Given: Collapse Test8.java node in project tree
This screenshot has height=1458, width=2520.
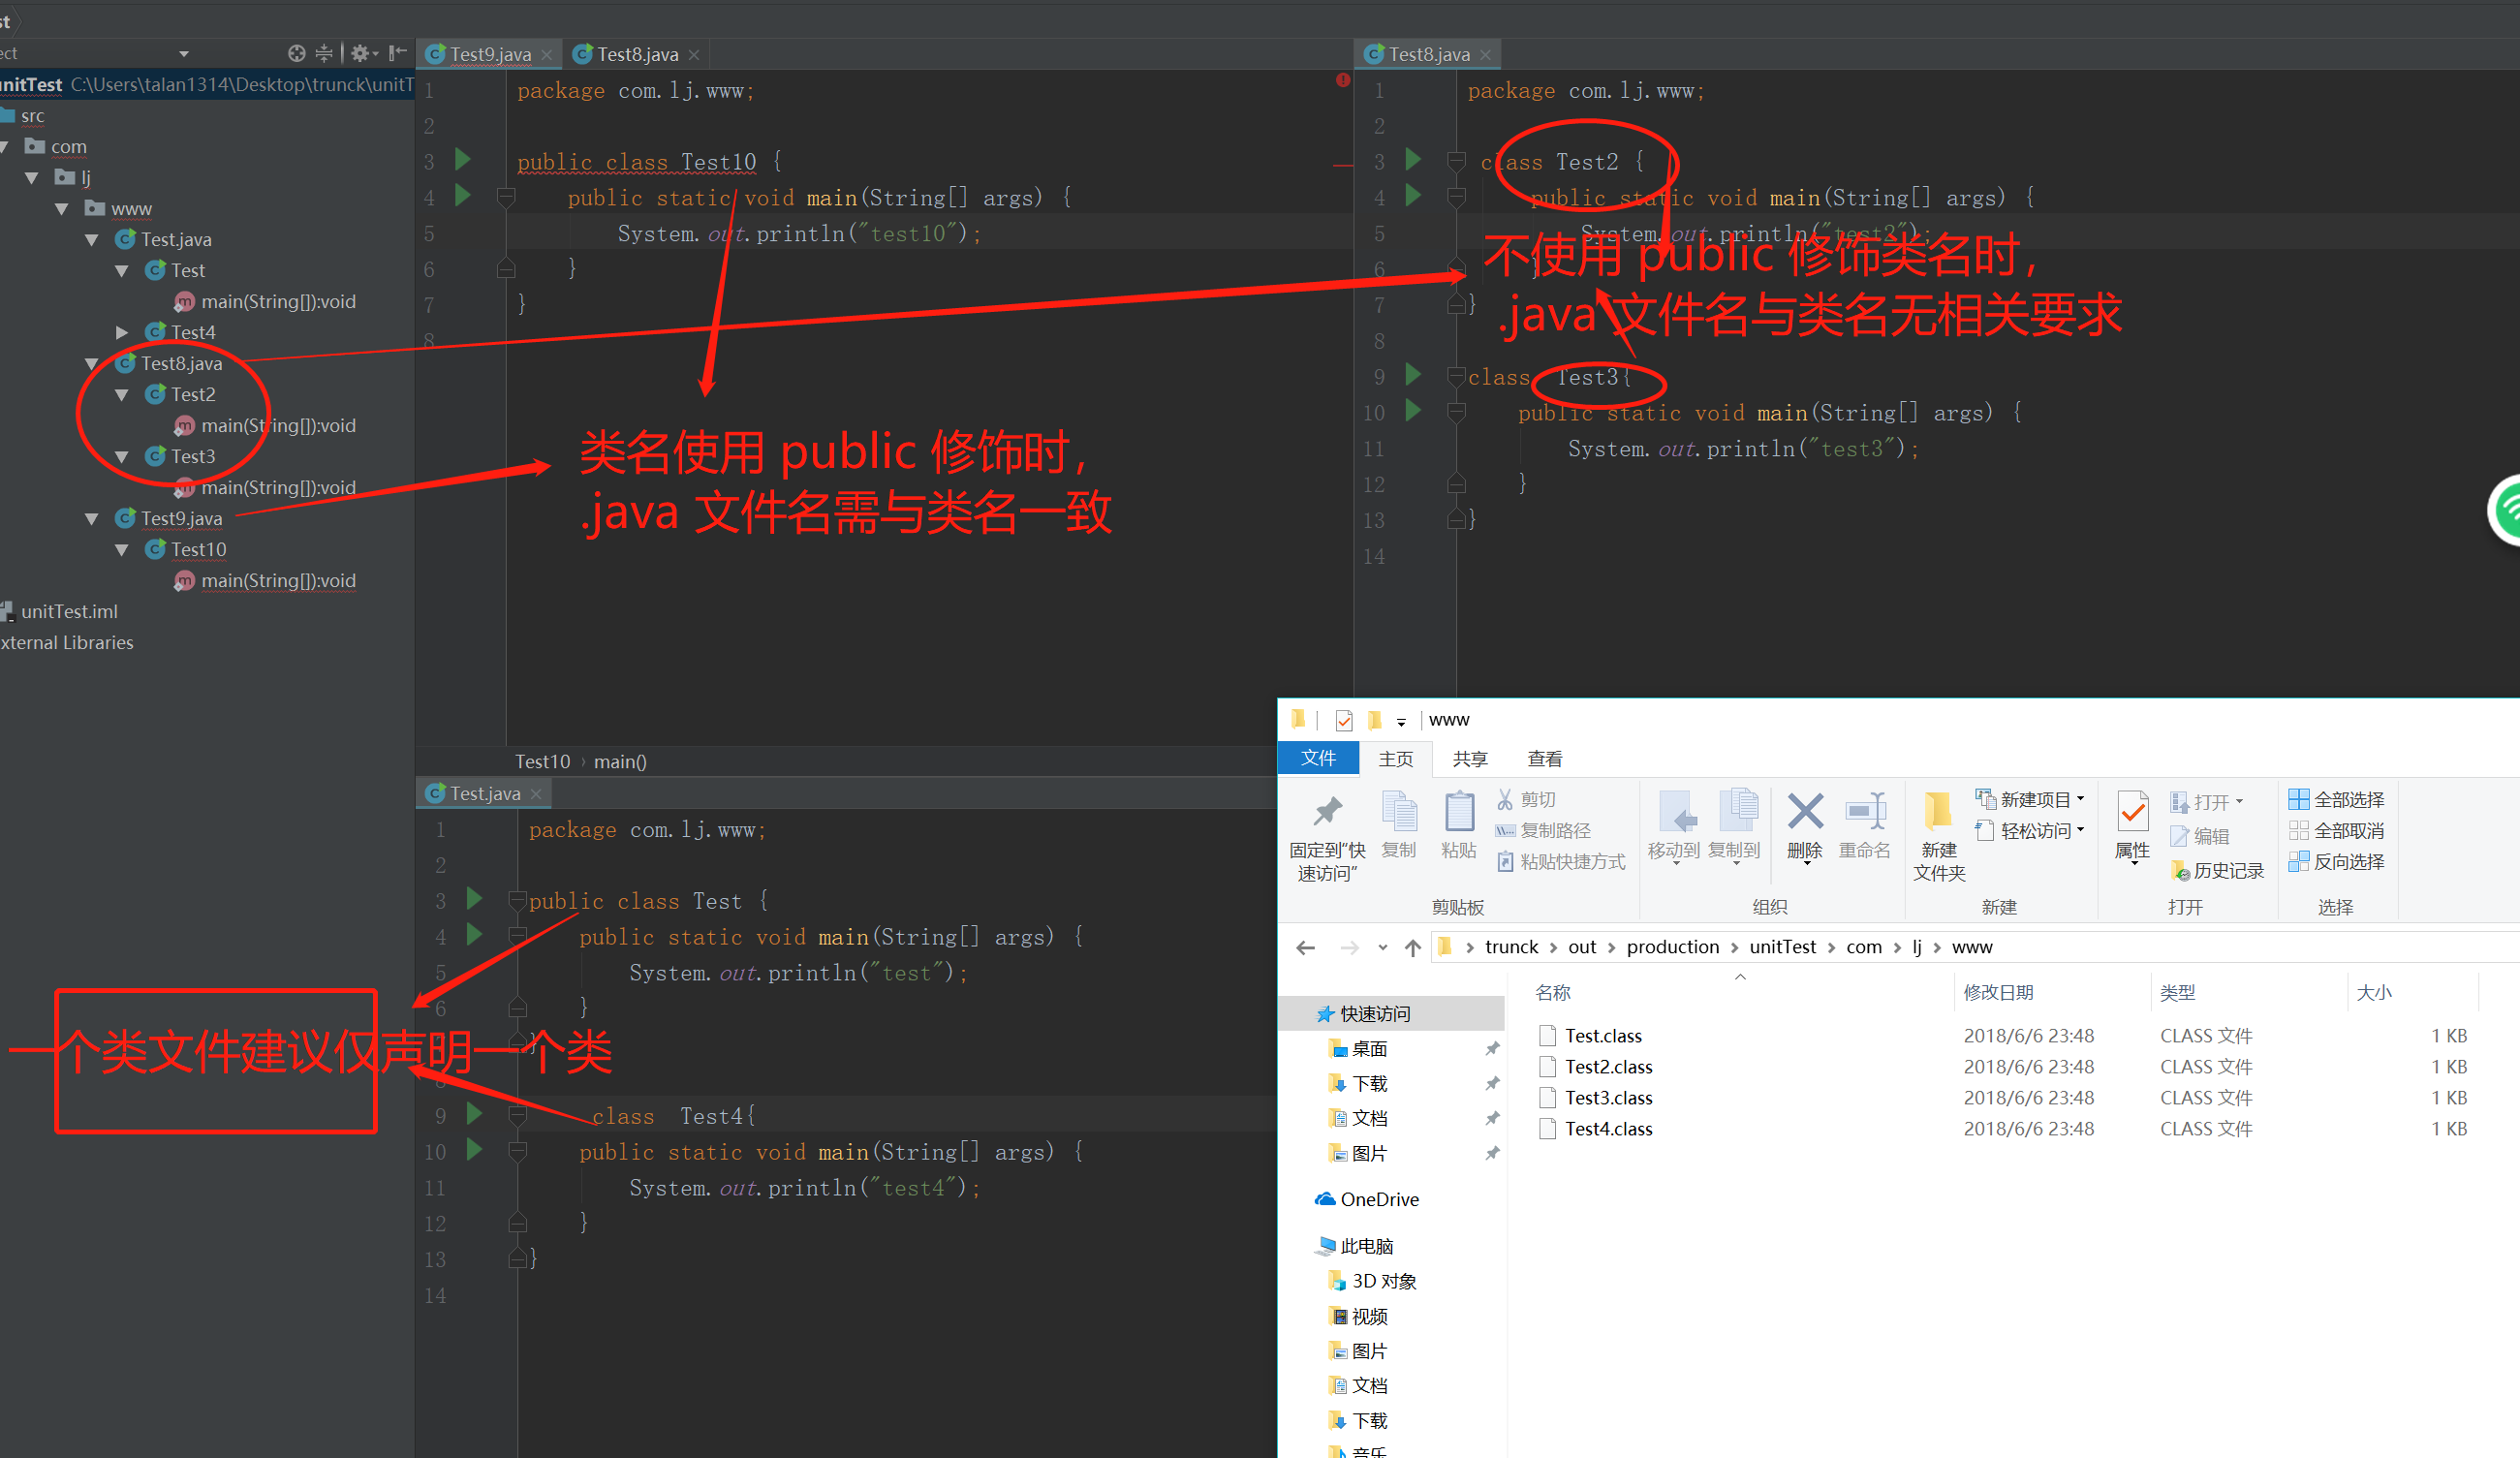Looking at the screenshot, I should (92, 364).
